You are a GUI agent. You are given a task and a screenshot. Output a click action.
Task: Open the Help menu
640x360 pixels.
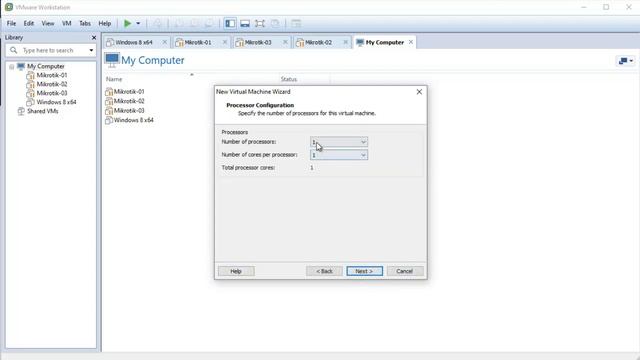[x=105, y=24]
